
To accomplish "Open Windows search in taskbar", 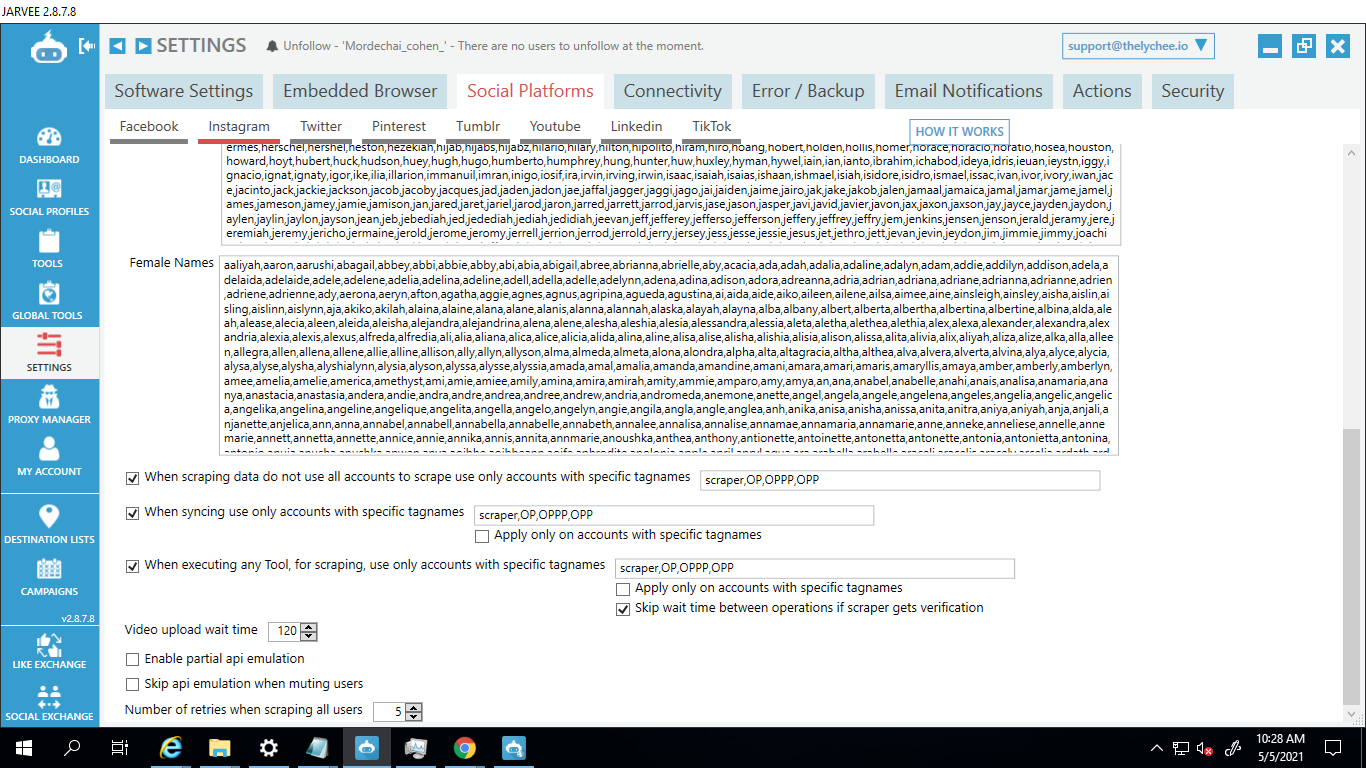I will point(72,747).
